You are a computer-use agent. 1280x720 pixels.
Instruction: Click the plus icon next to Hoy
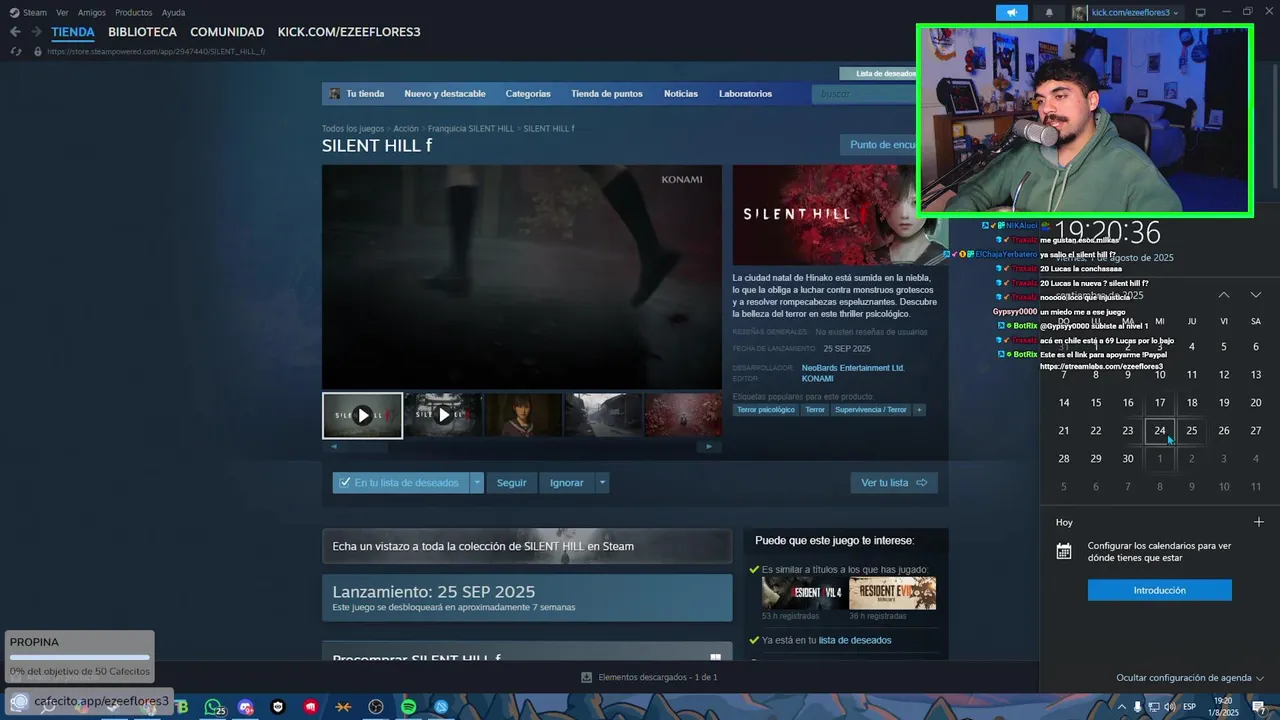pos(1259,522)
